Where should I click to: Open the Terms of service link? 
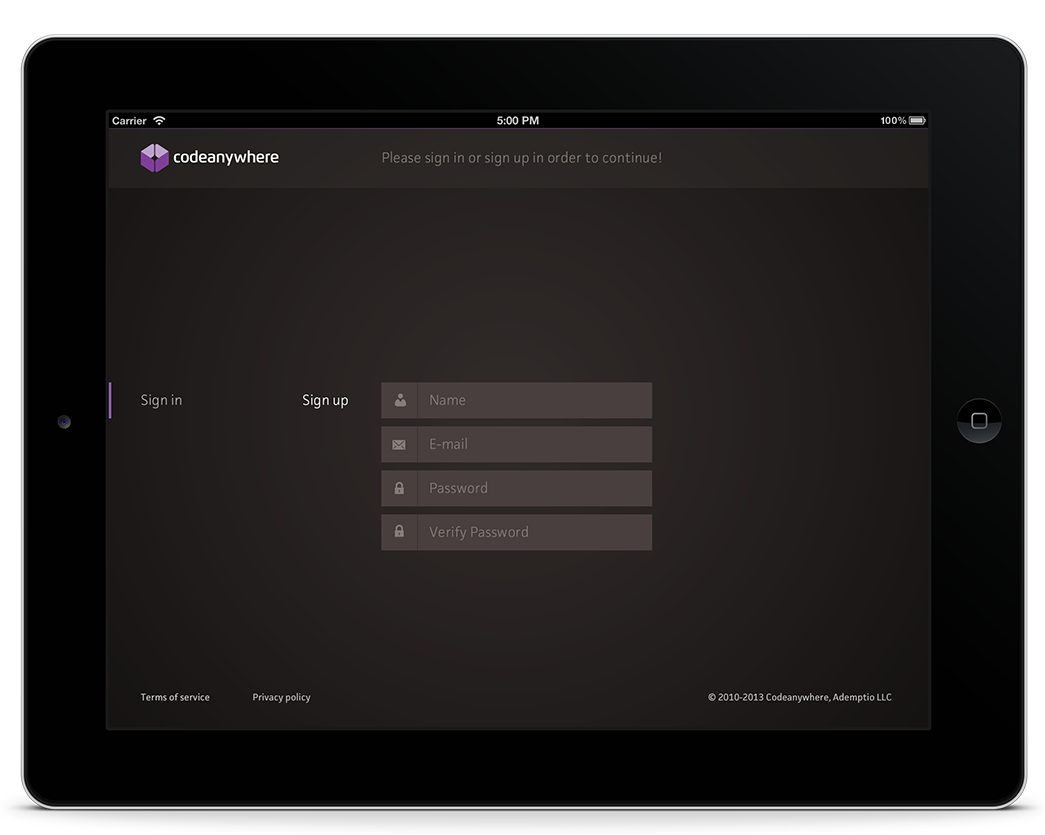(x=175, y=697)
